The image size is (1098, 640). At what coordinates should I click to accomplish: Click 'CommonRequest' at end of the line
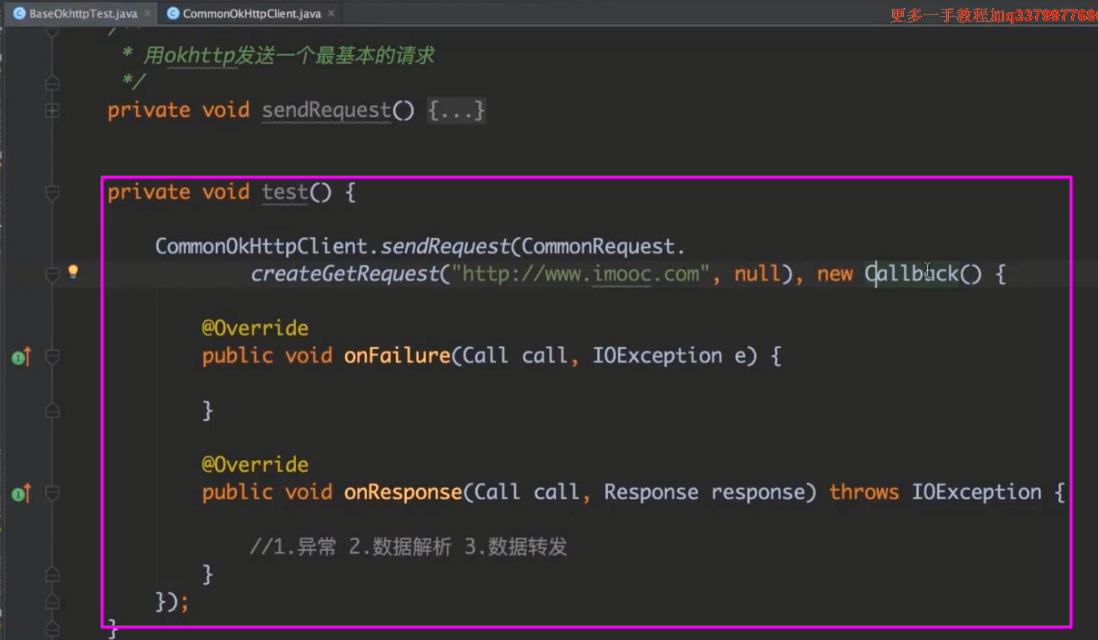click(x=597, y=246)
